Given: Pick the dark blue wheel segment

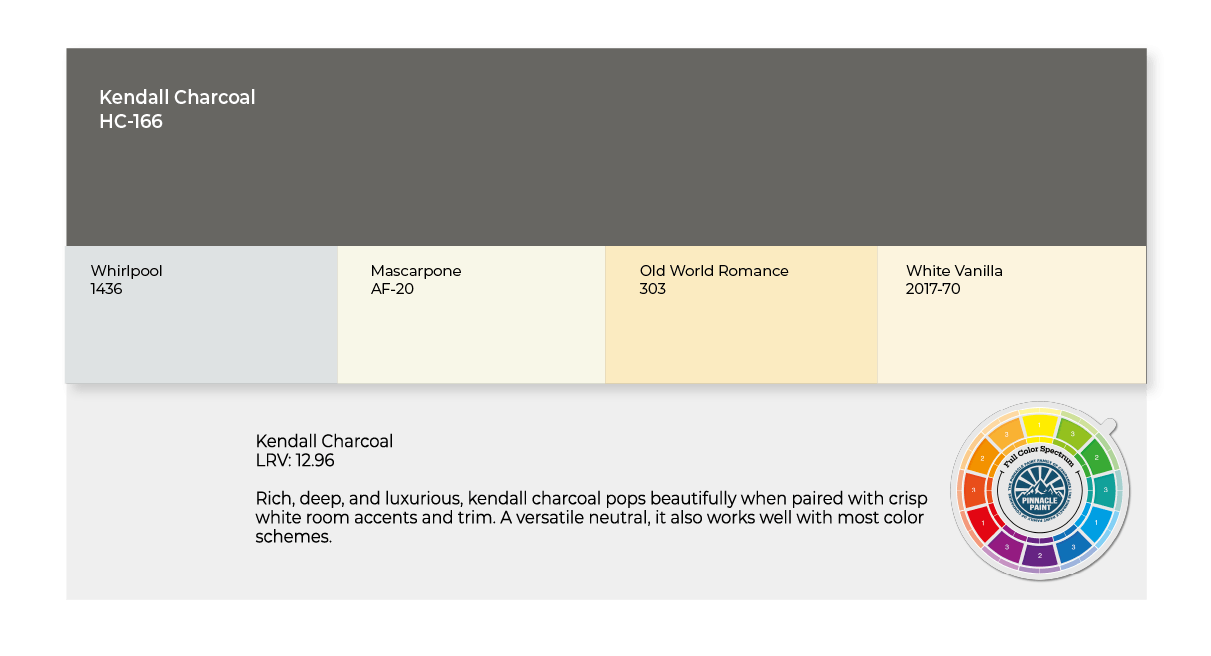Looking at the screenshot, I should coord(1073,546).
